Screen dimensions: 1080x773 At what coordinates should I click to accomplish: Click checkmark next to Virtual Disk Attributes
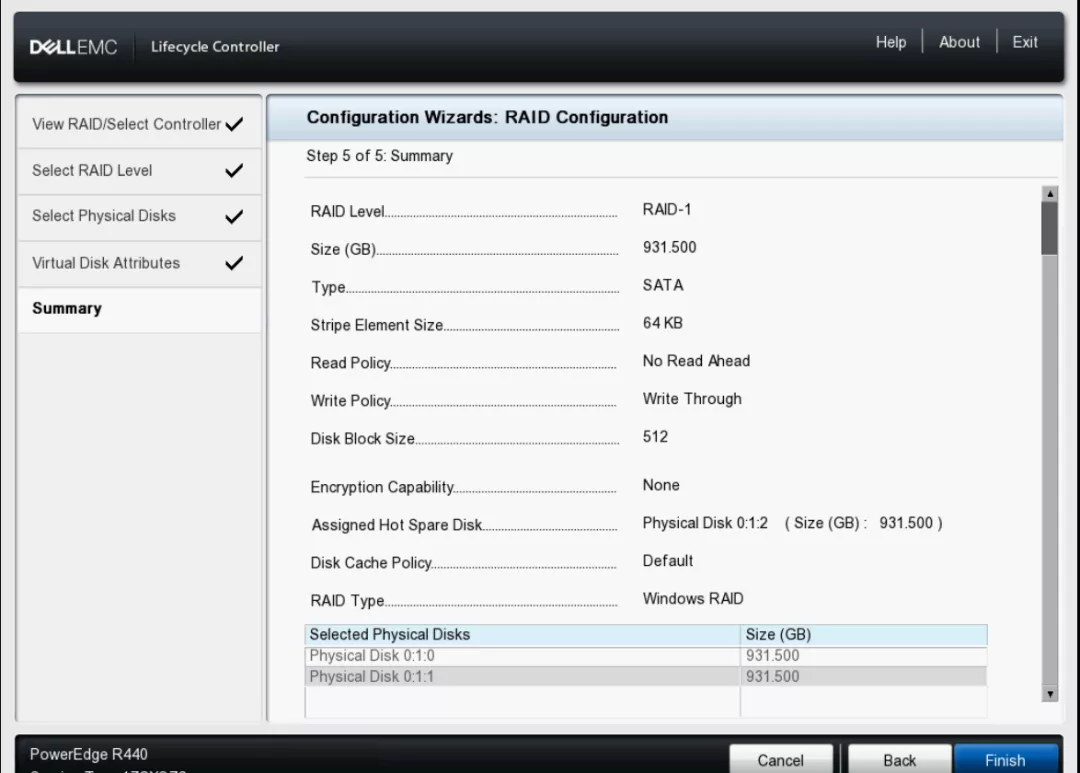click(x=234, y=264)
